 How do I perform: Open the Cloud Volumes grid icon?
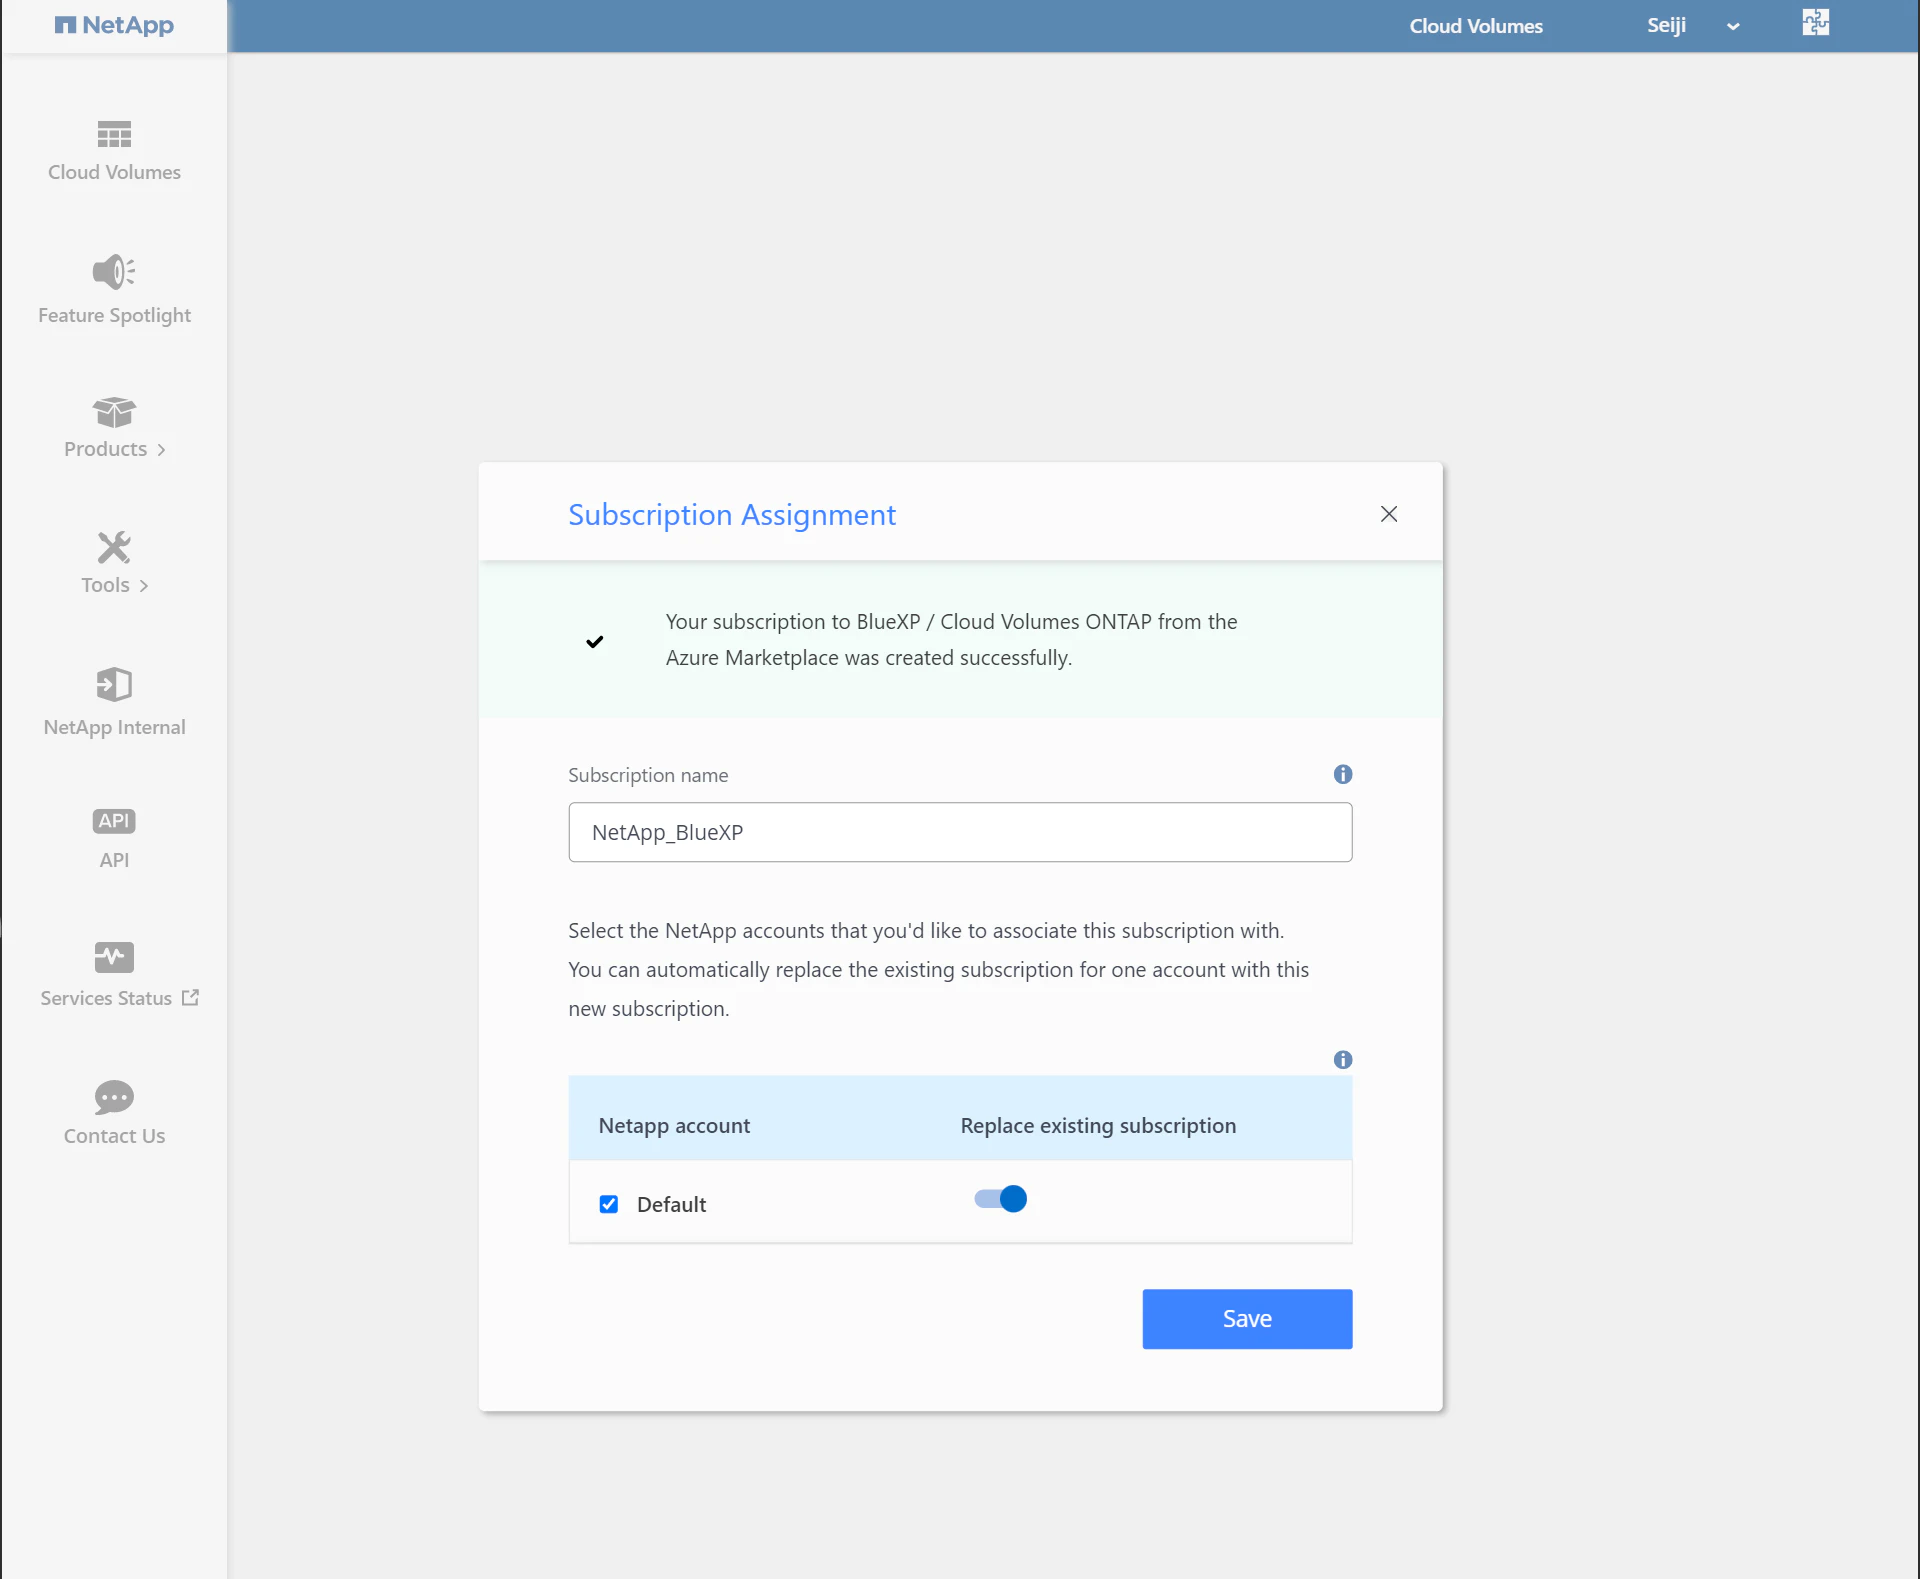pos(114,134)
